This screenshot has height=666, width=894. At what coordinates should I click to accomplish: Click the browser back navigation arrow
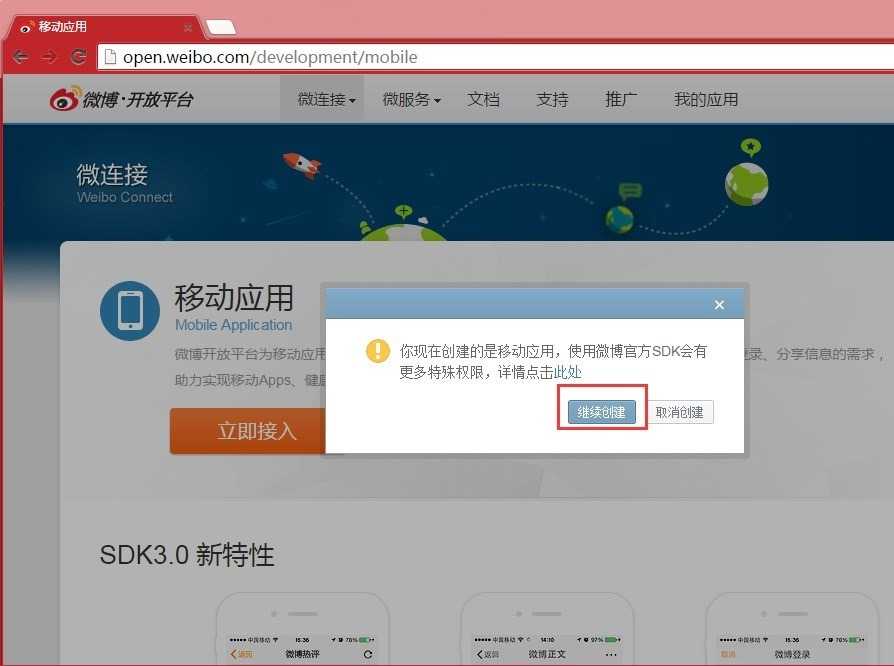20,57
